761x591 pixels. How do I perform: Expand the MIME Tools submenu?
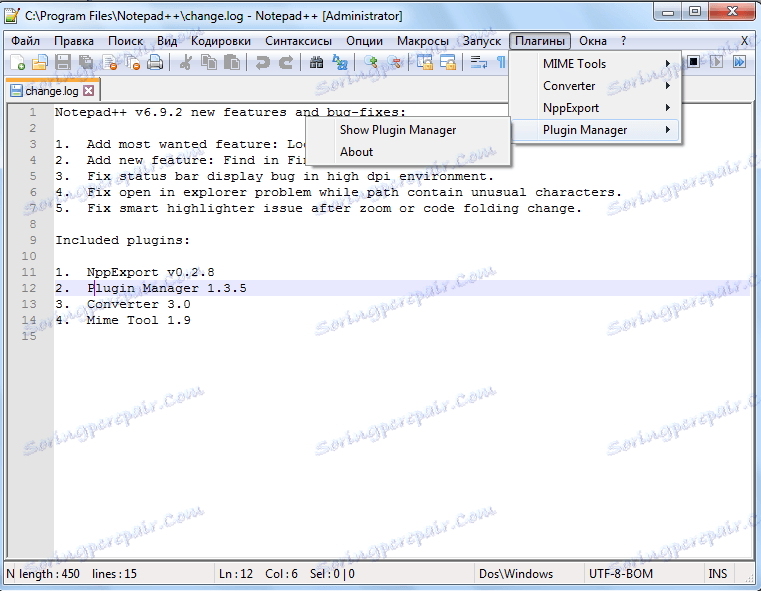tap(596, 64)
